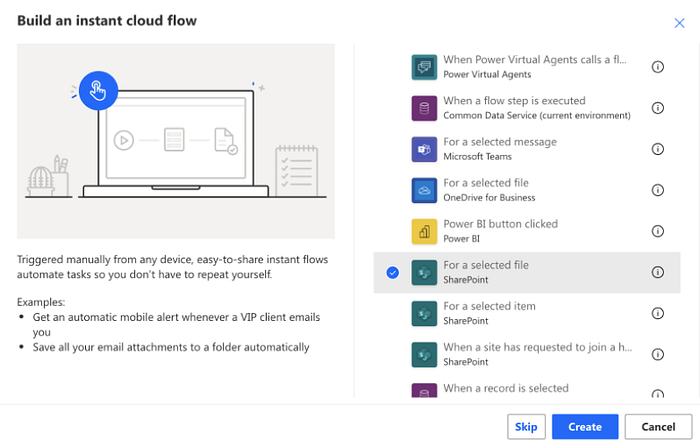Choose 'When a record is selected' trigger

tap(527, 389)
